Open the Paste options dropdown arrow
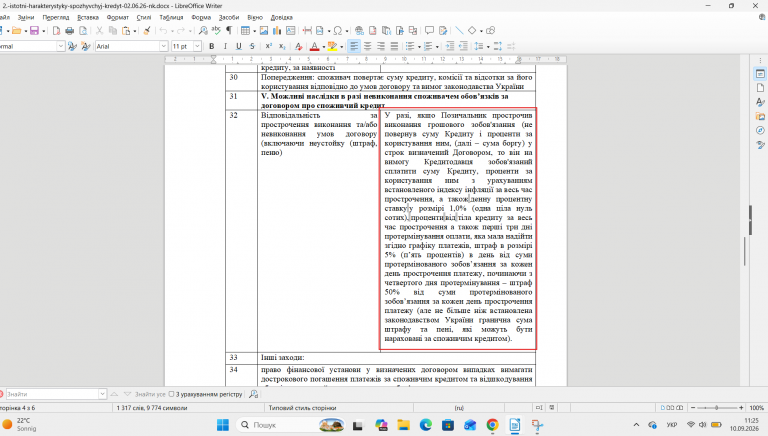This screenshot has width=768, height=436. 135,31
